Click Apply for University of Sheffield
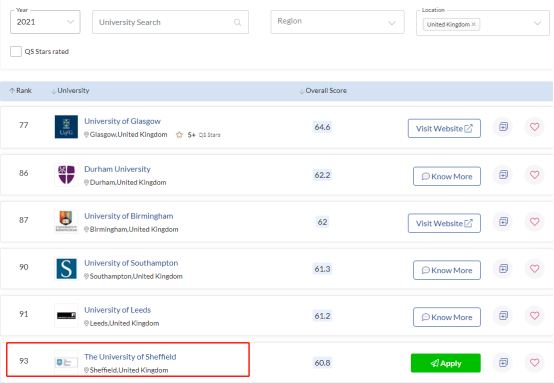 pos(446,363)
